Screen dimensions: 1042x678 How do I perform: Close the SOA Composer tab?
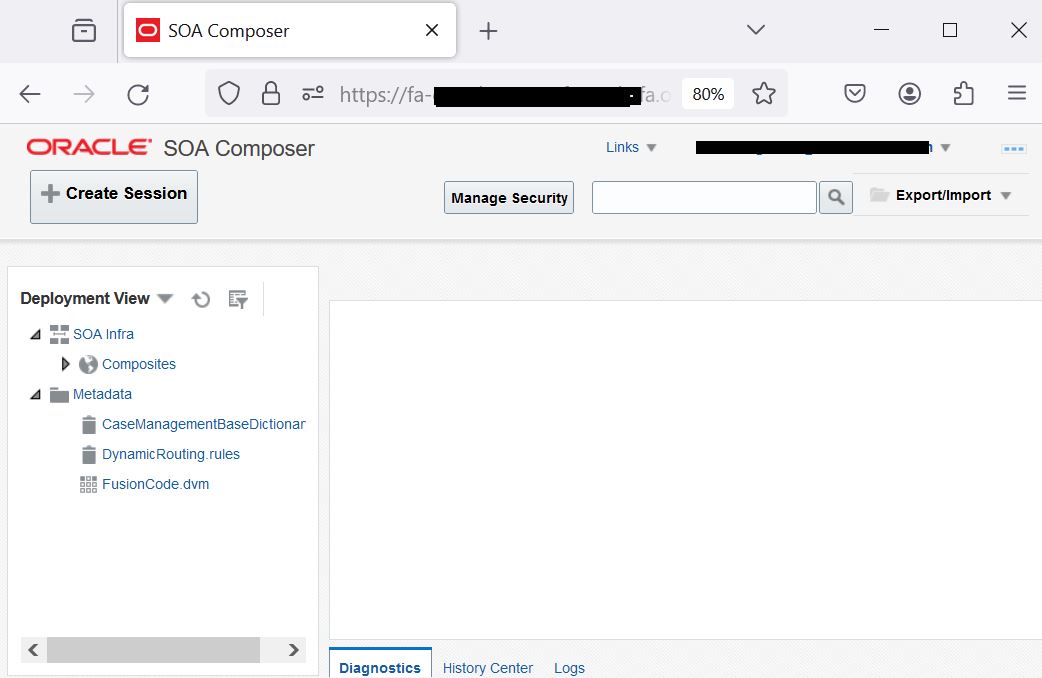pos(432,30)
